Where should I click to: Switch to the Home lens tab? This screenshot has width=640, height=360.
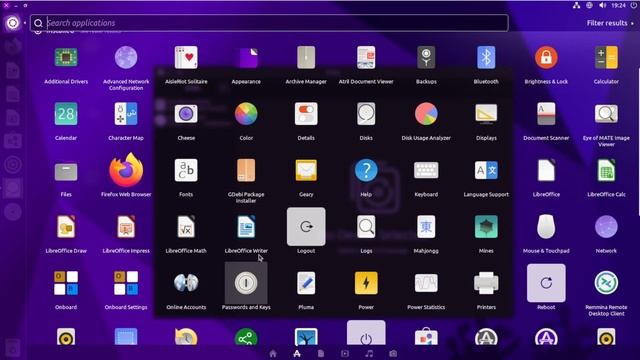(273, 353)
